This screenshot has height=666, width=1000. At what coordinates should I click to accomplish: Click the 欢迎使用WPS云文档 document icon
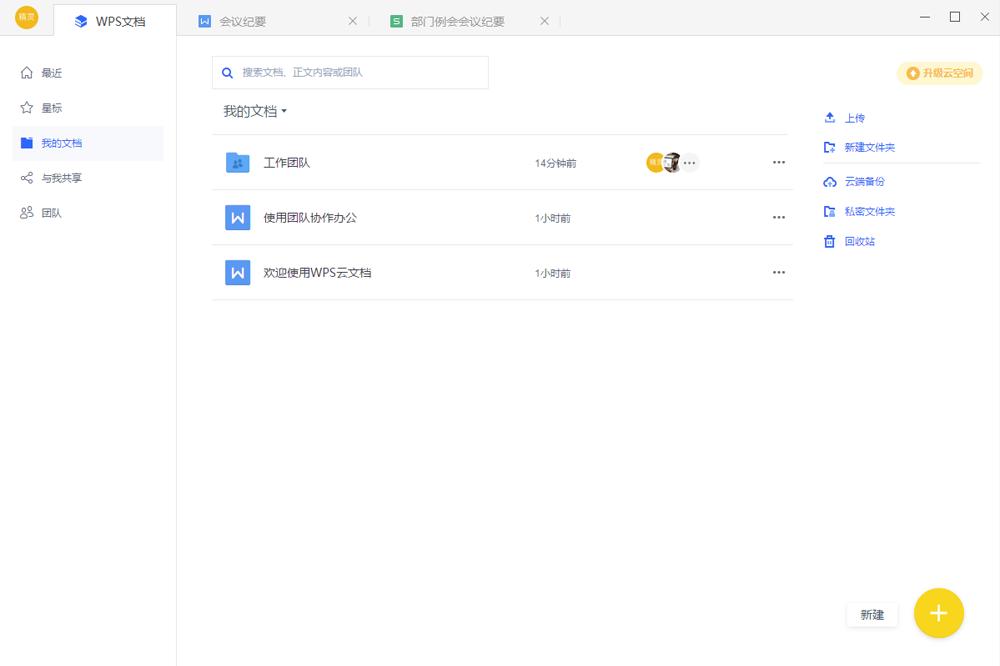pyautogui.click(x=238, y=272)
